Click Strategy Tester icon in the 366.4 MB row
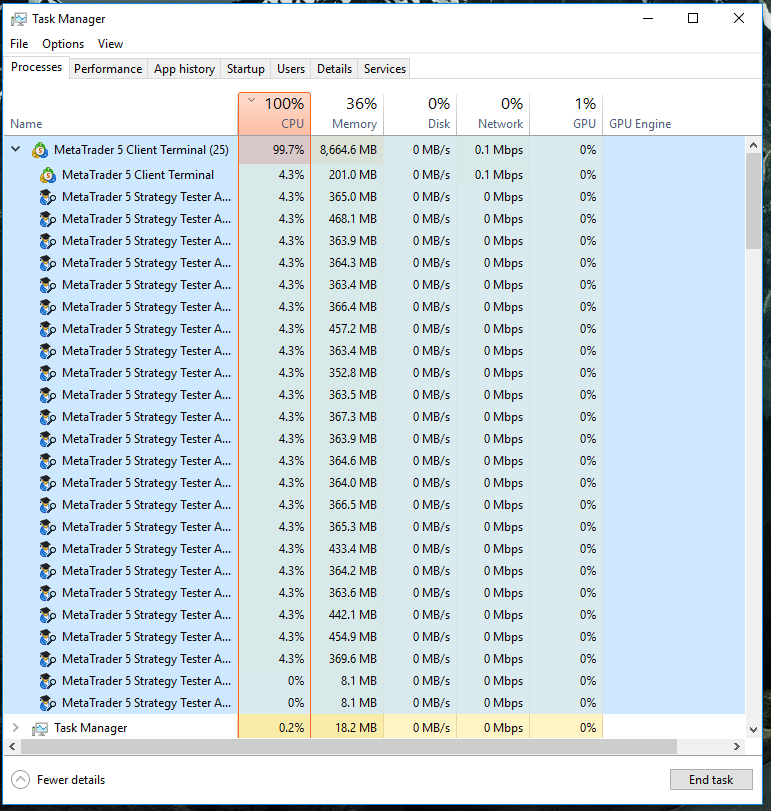 click(x=48, y=307)
